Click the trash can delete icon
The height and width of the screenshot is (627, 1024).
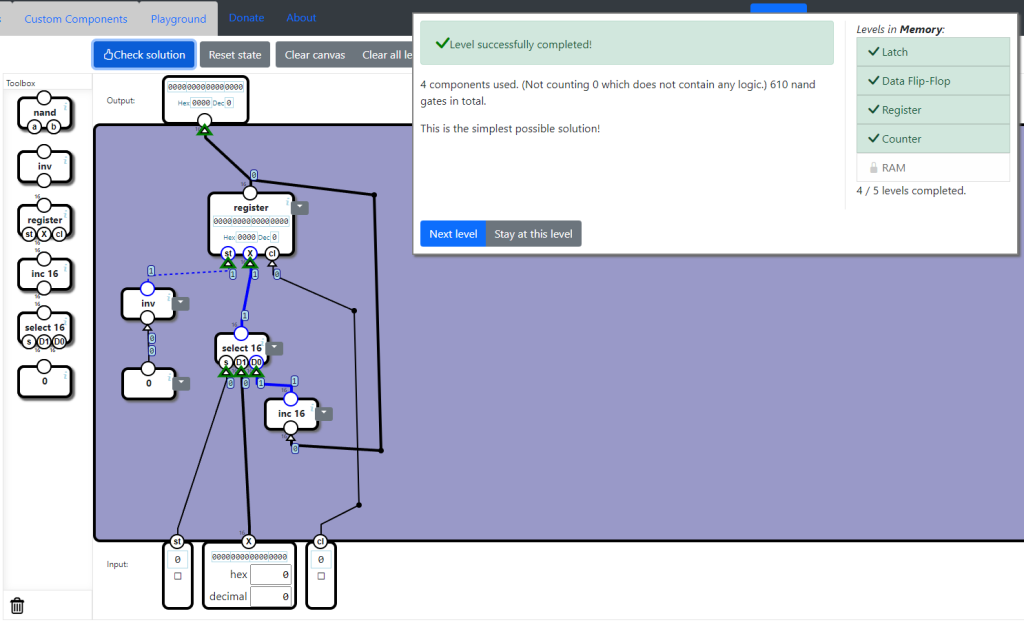[18, 605]
